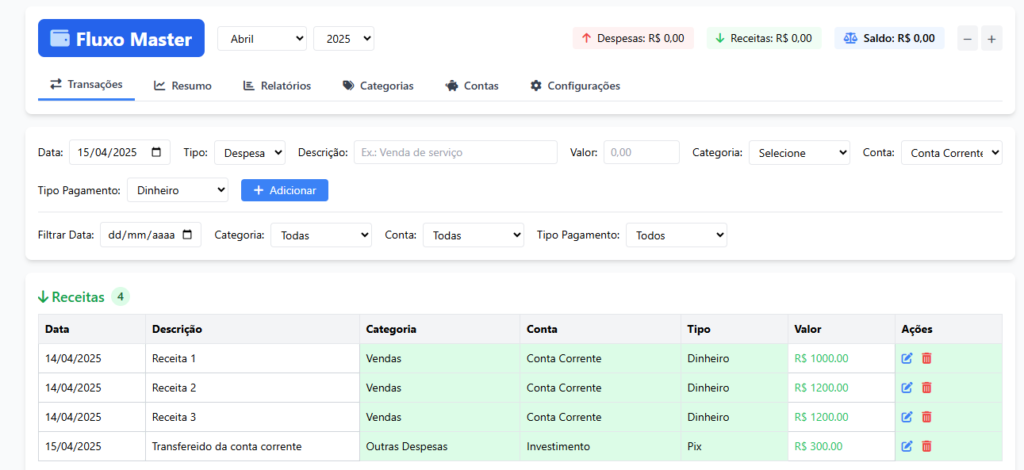Click the Fluxo Master logo button
Viewport: 1024px width, 470px height.
coord(121,39)
